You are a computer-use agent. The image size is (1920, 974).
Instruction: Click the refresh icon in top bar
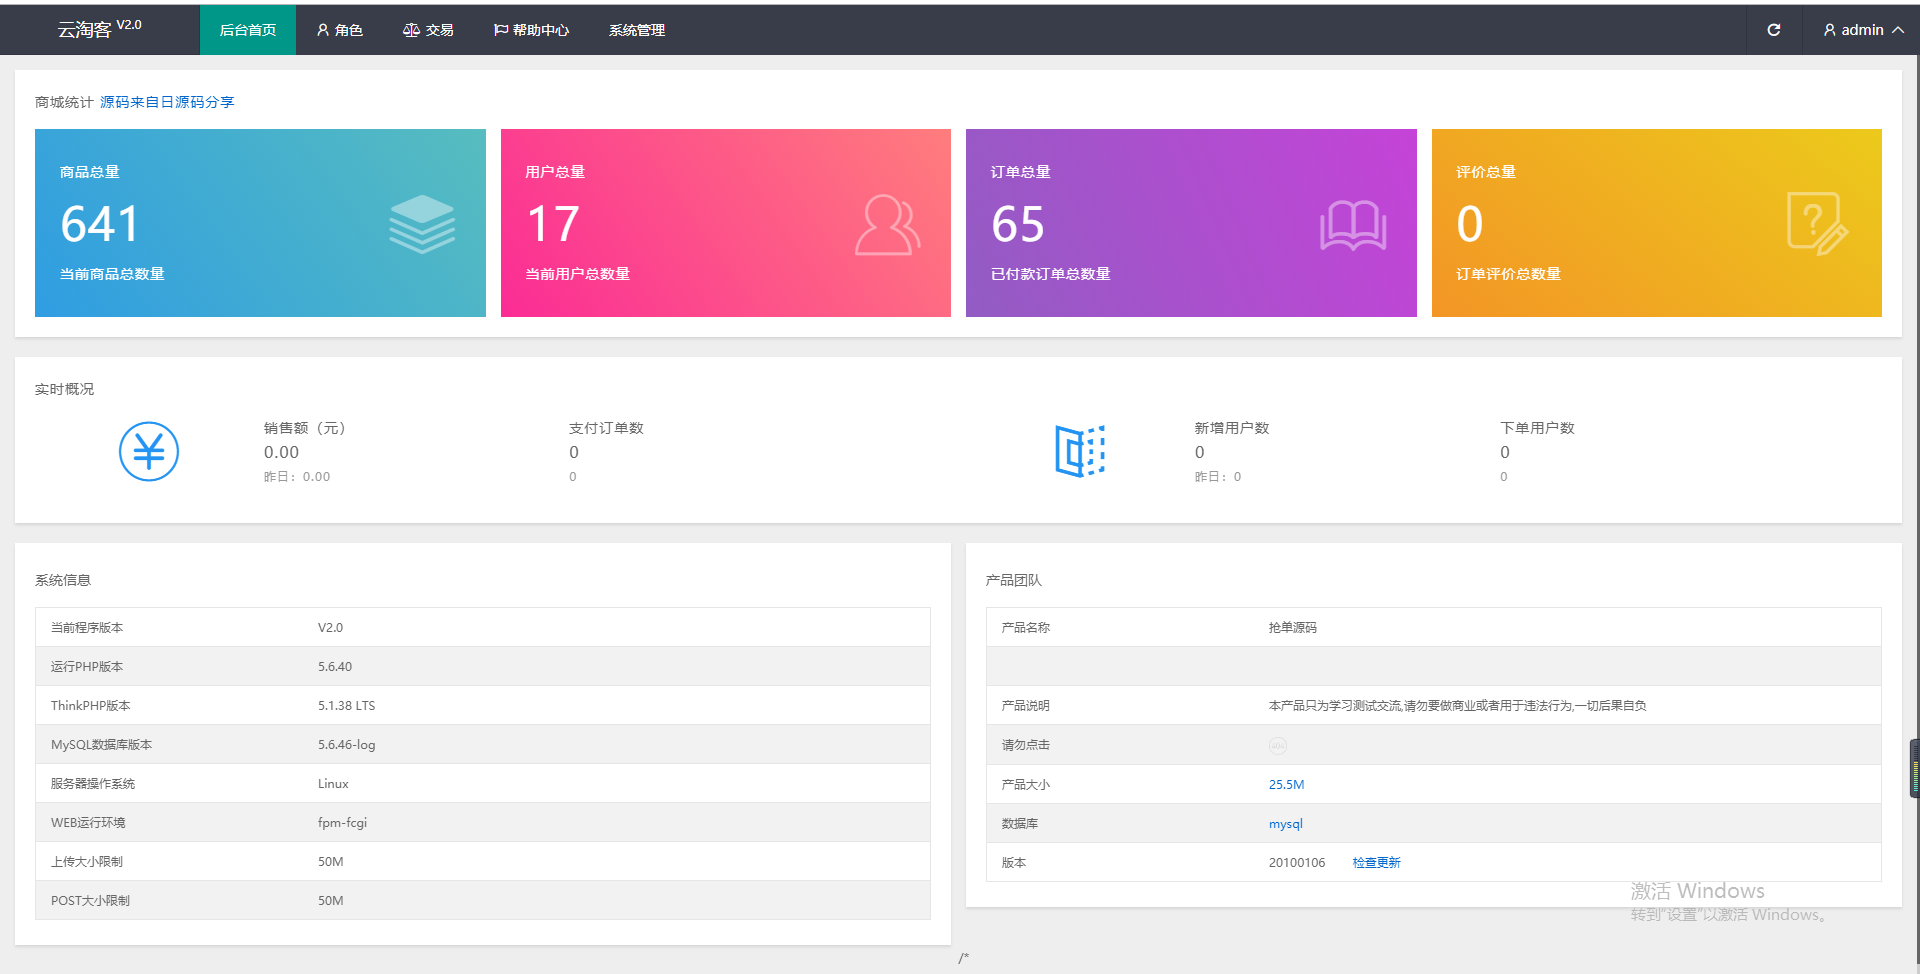click(x=1773, y=30)
